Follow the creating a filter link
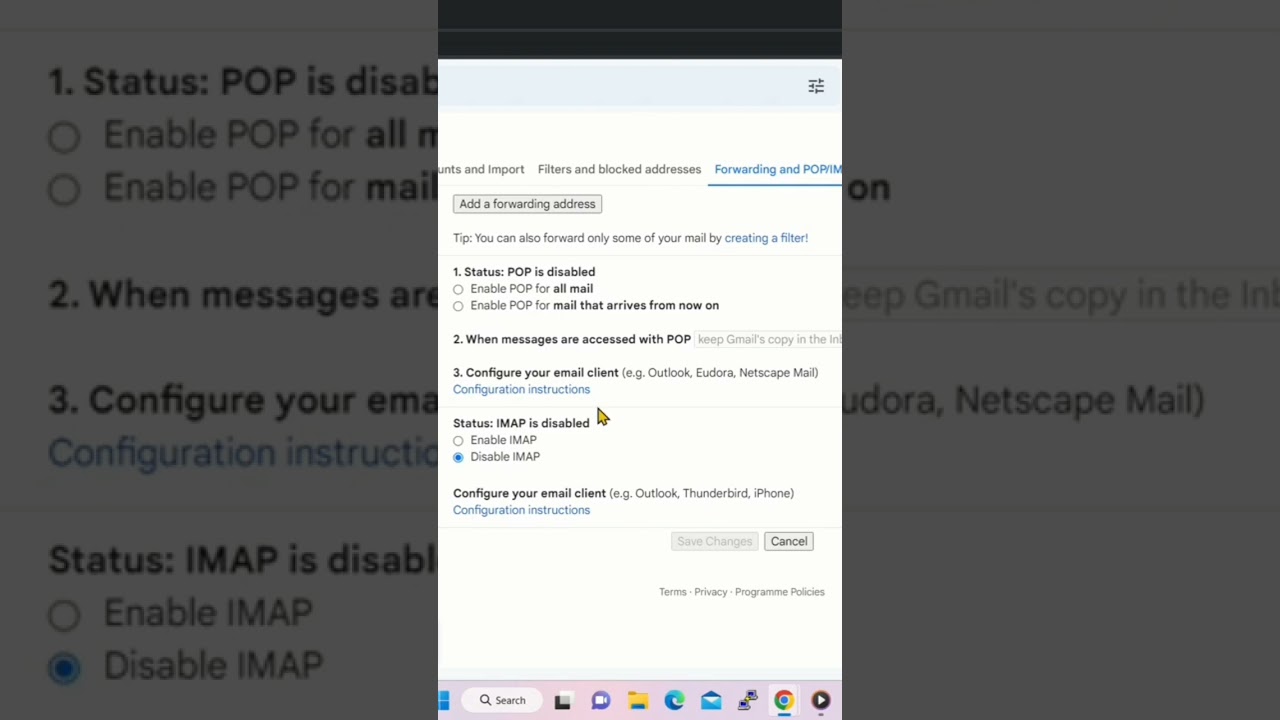 coord(766,238)
